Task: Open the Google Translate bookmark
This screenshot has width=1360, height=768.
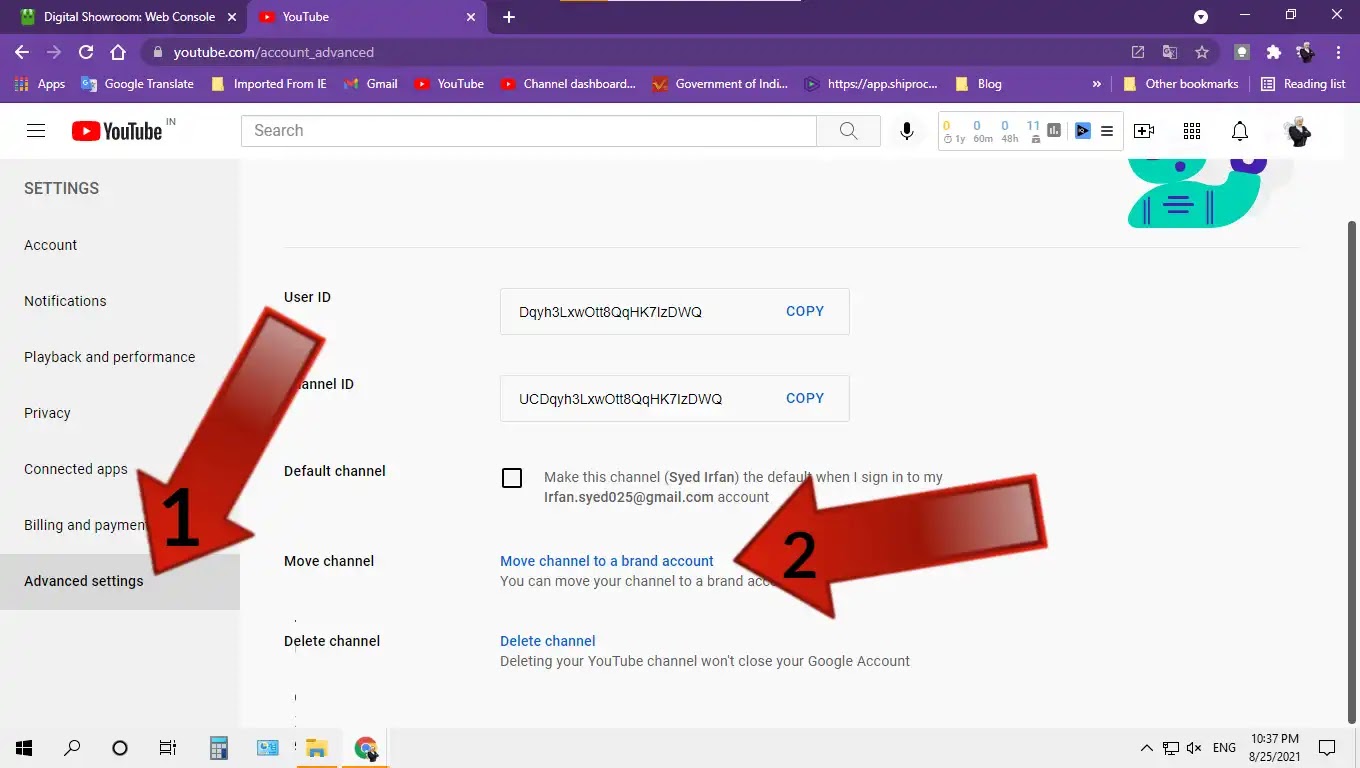Action: [x=138, y=84]
